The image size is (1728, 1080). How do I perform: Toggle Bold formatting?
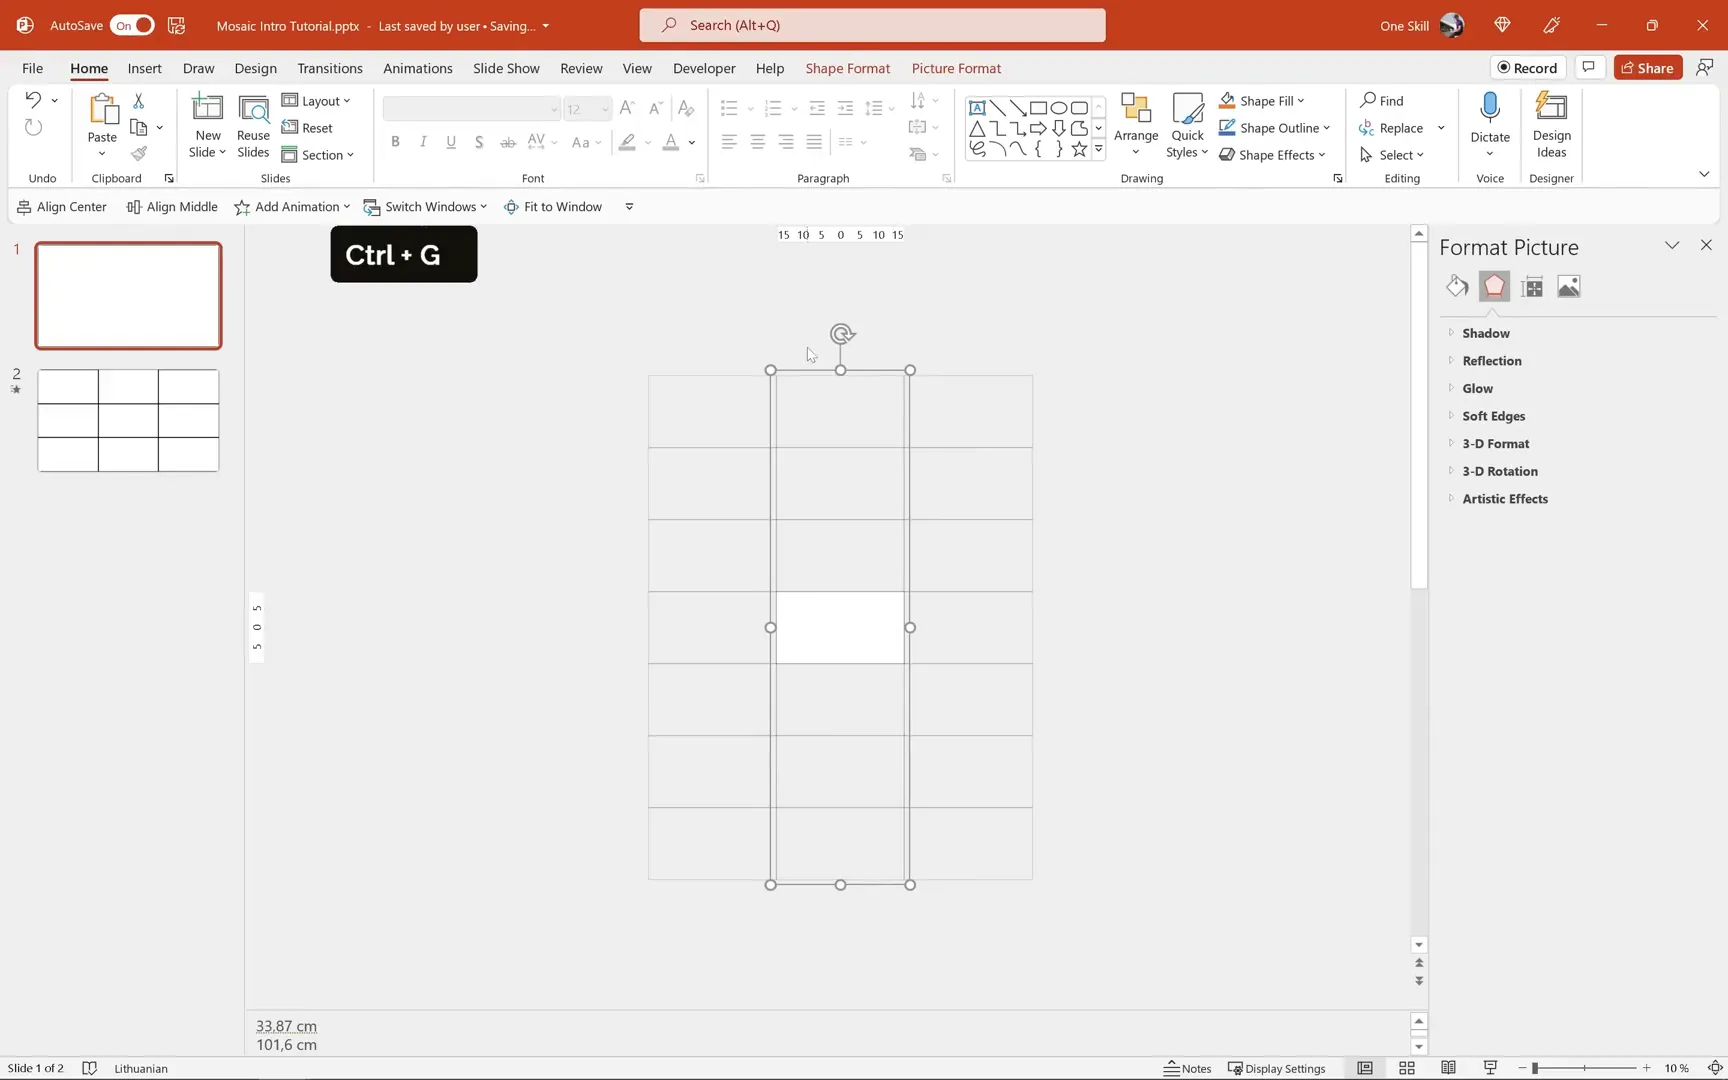point(395,142)
